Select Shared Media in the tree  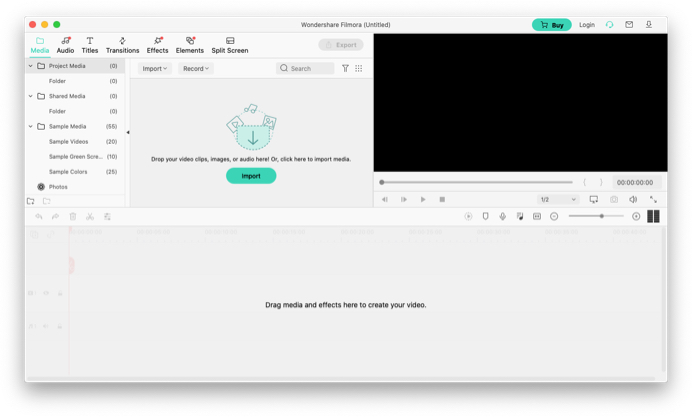[x=75, y=96]
